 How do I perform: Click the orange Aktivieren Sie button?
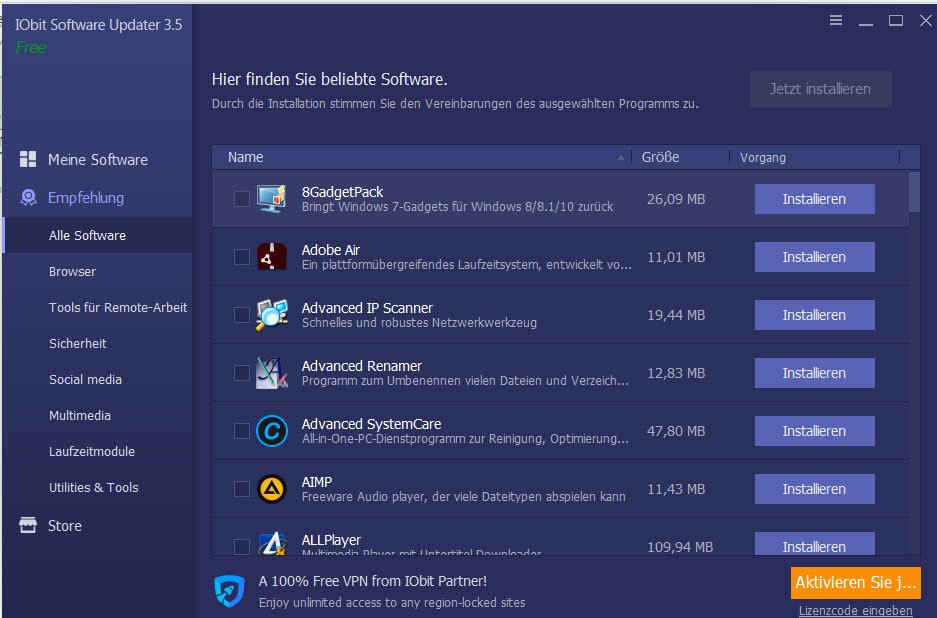tap(855, 582)
